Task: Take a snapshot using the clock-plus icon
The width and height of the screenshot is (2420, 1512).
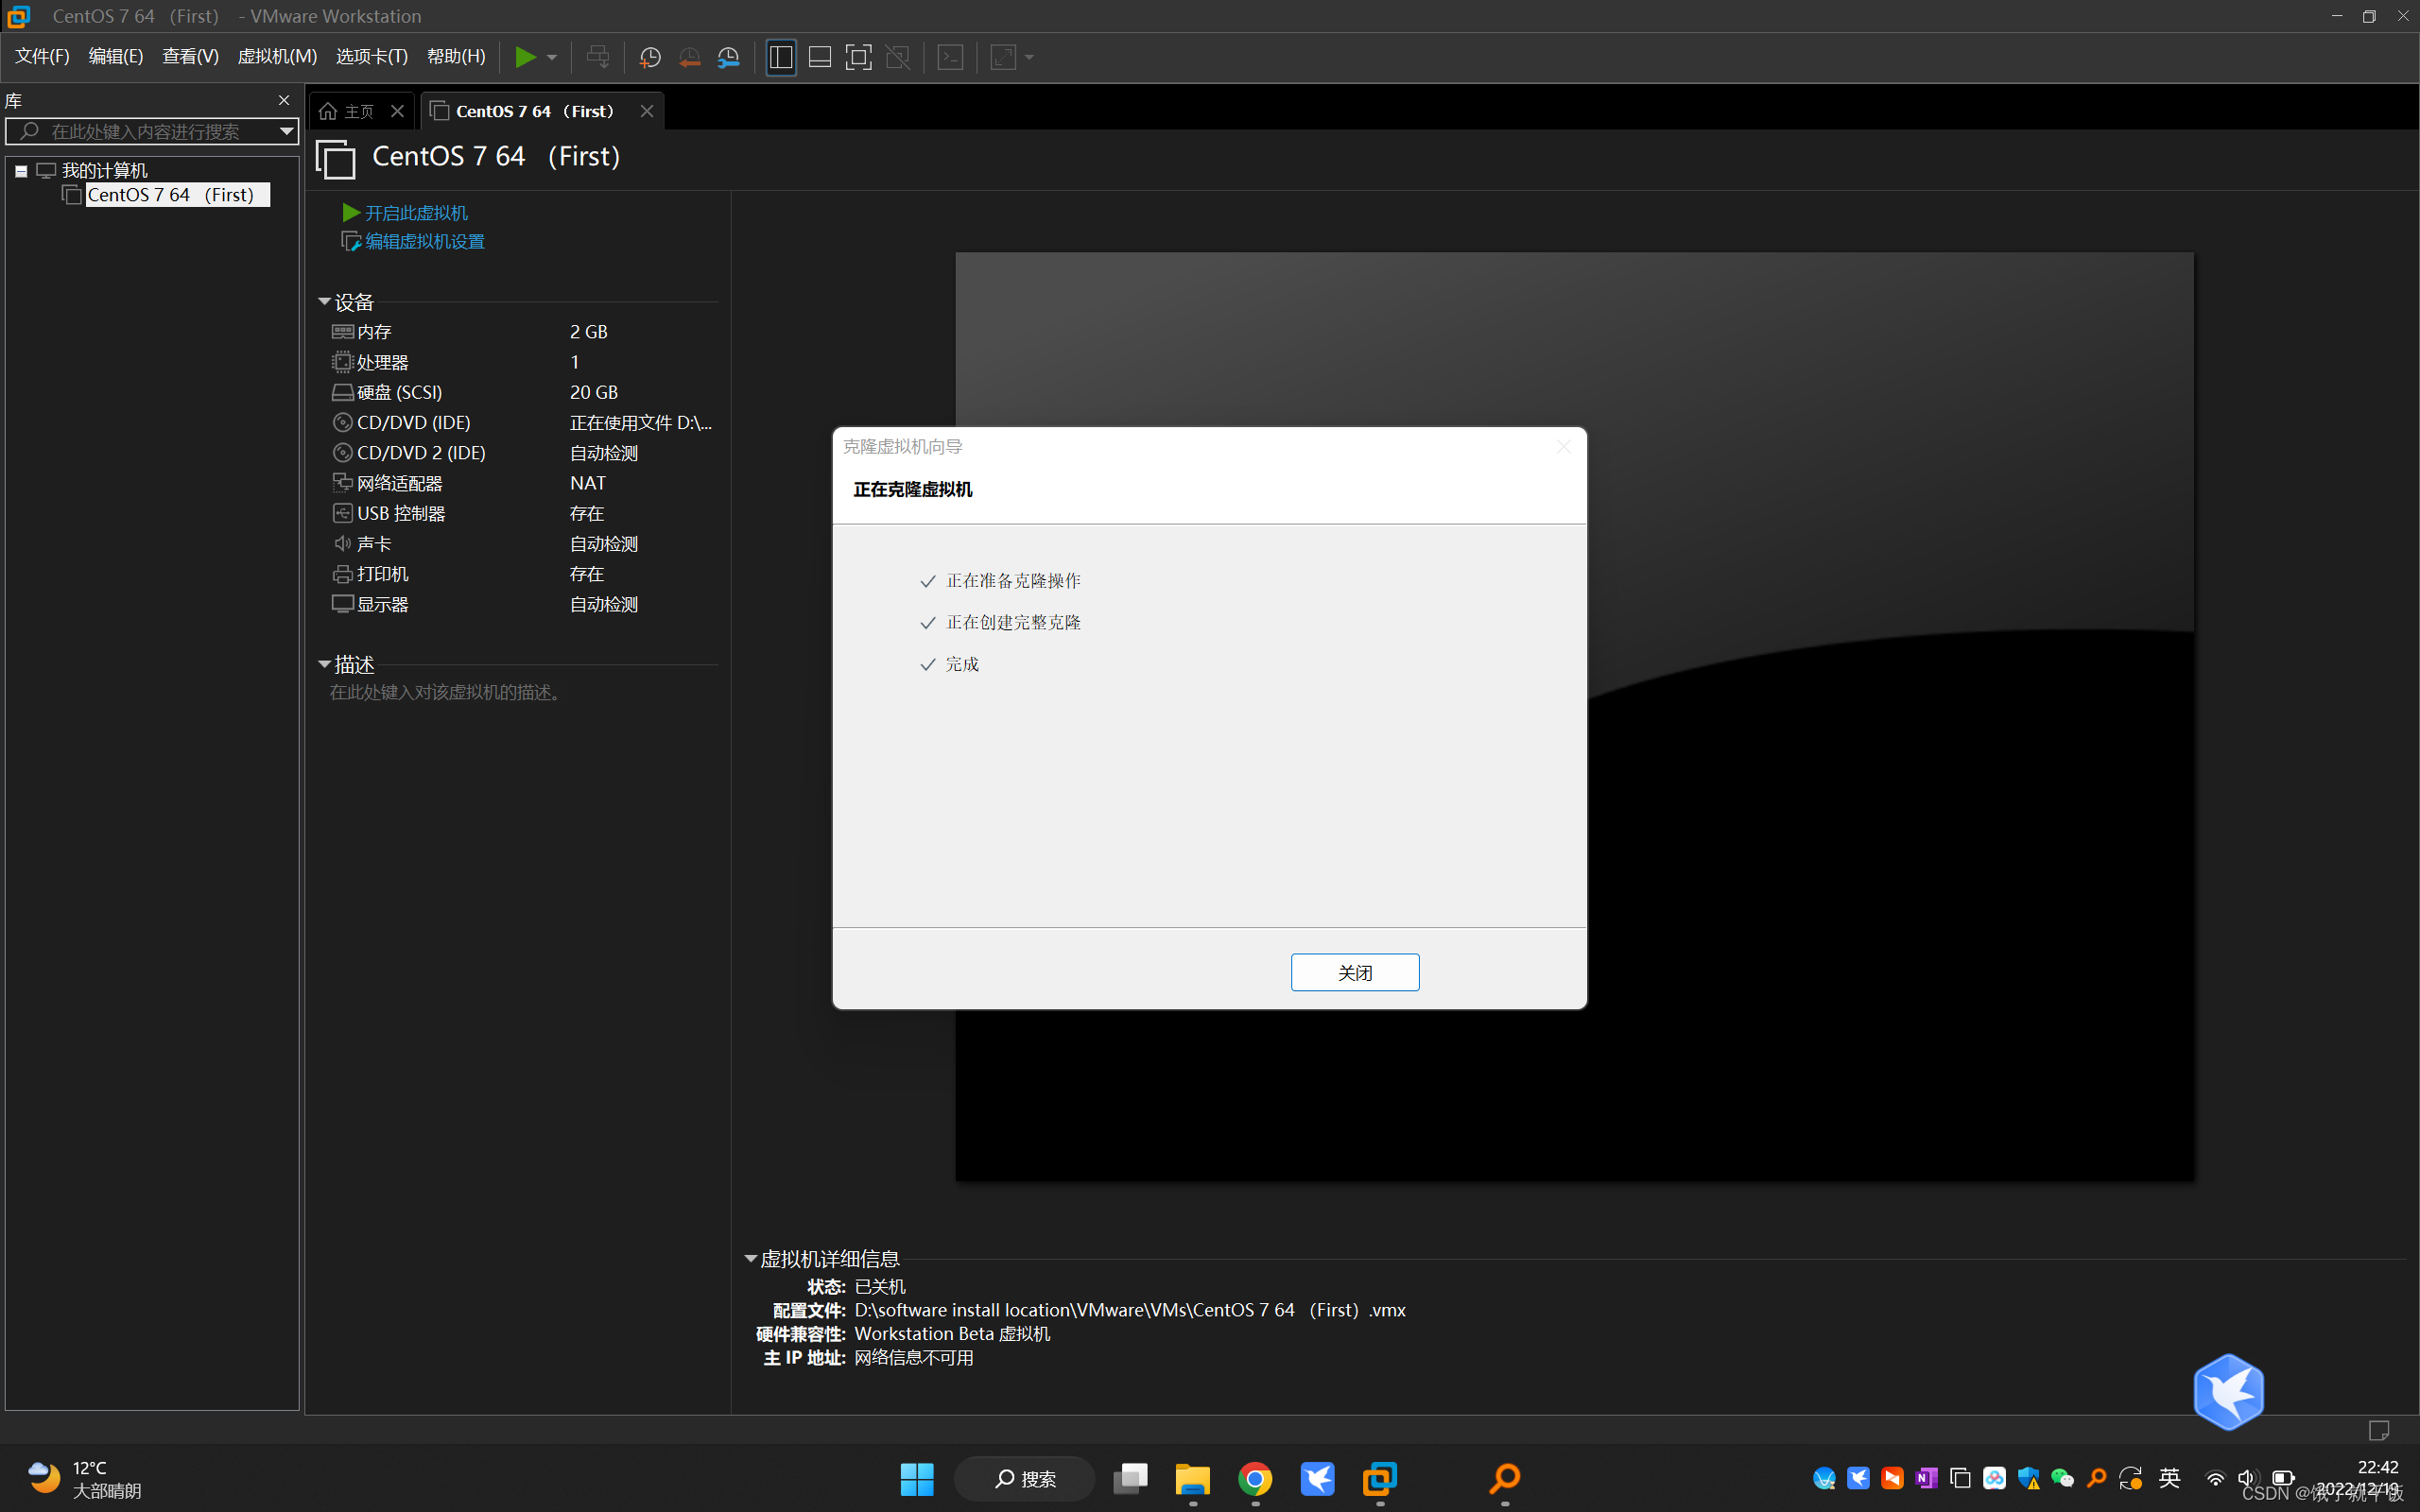Action: [x=650, y=57]
